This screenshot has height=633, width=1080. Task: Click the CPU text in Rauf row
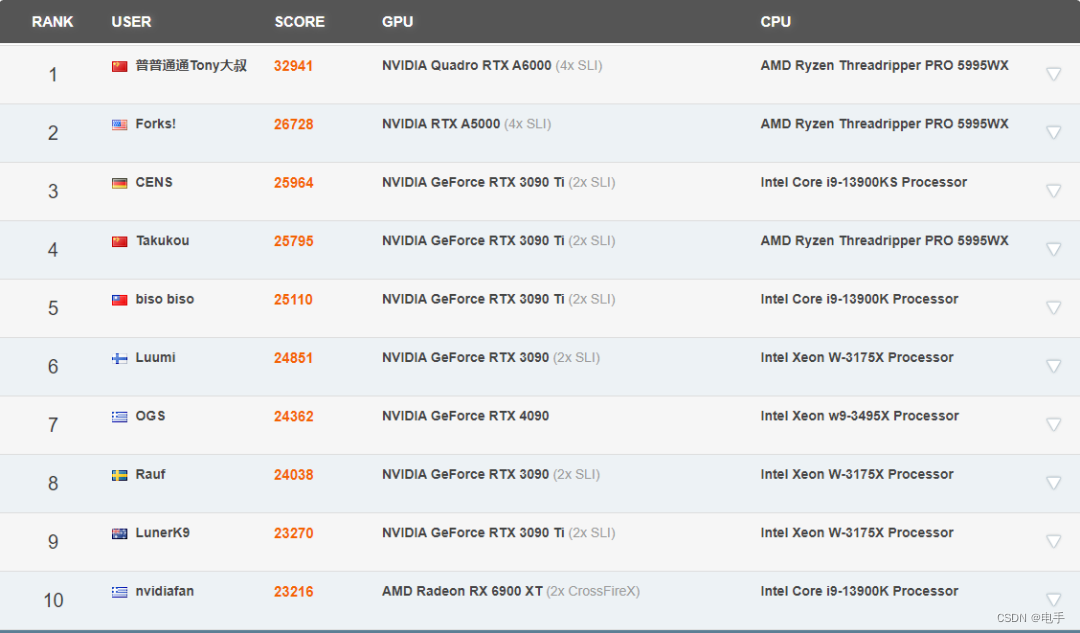click(857, 475)
